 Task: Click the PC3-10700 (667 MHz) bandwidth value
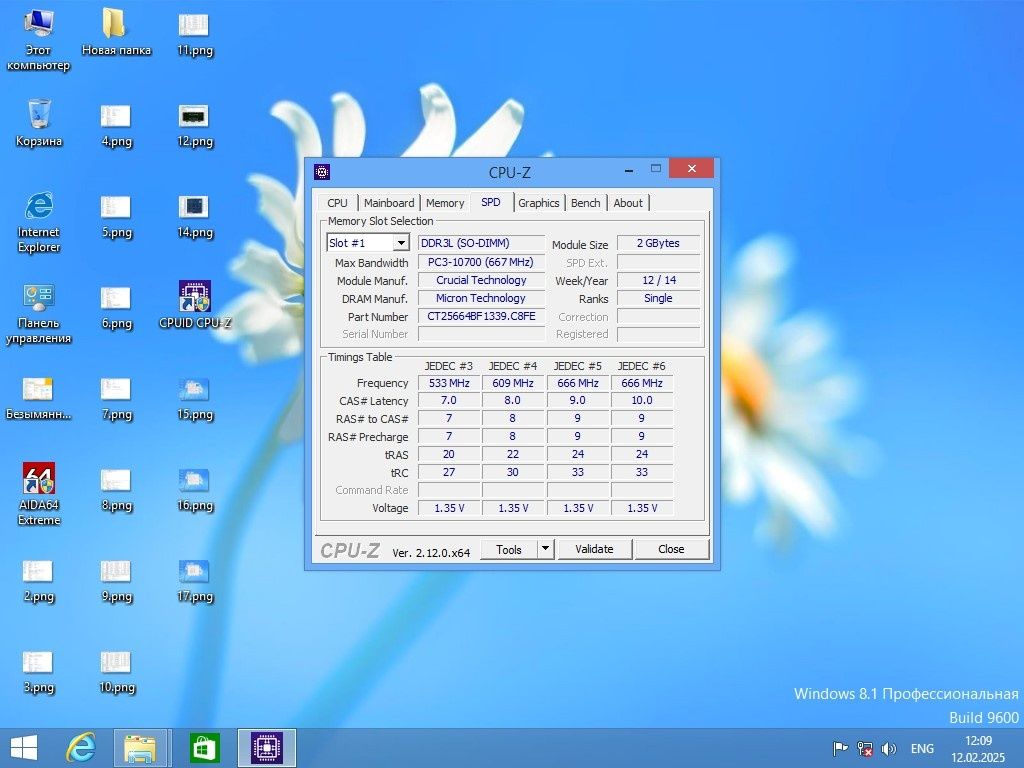point(481,262)
